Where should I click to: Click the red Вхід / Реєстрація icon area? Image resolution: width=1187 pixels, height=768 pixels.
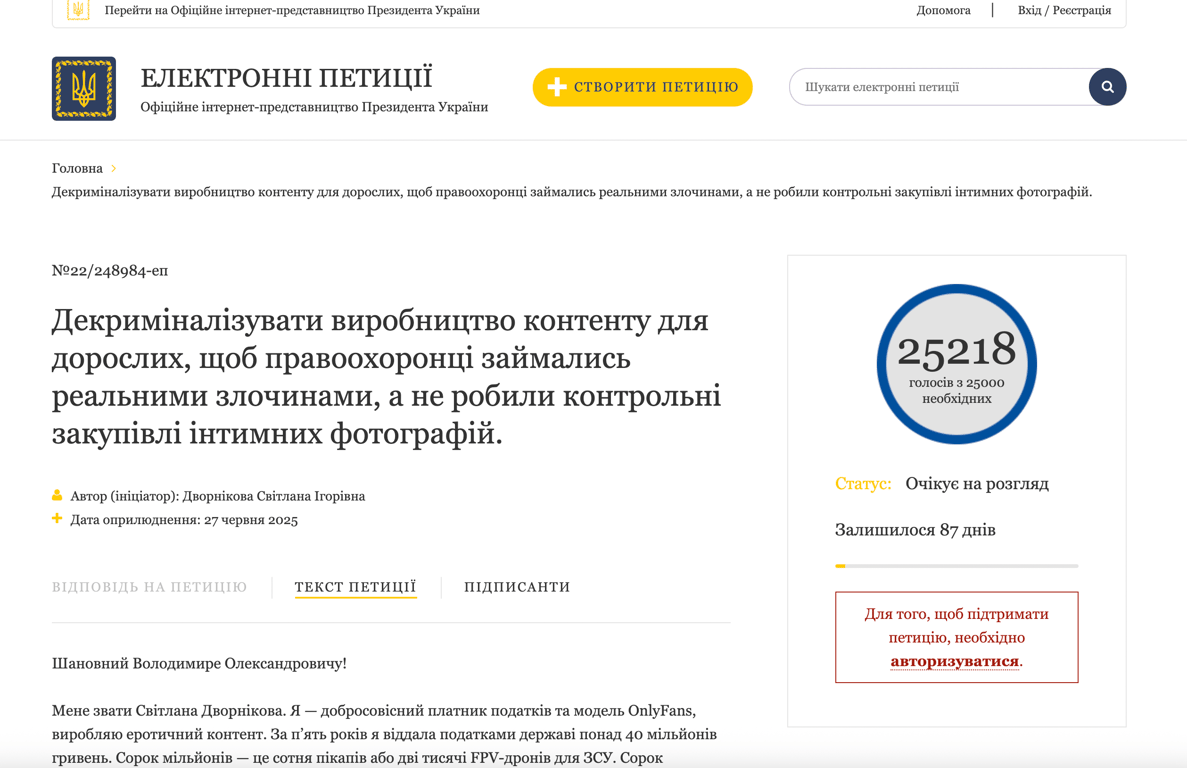1063,10
